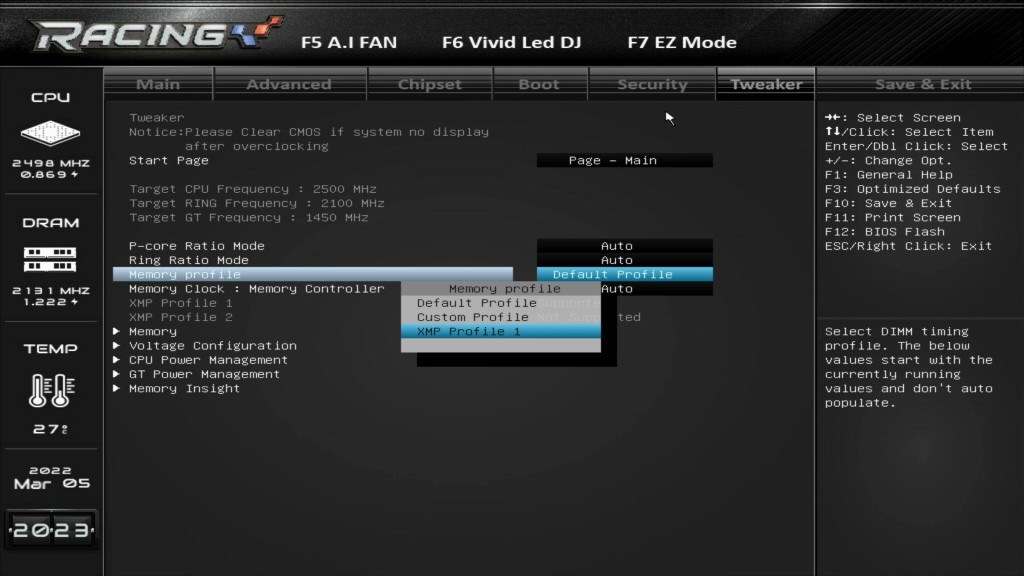Click the DRAM 2131 MHZ reading
Image resolution: width=1024 pixels, height=576 pixels.
[50, 291]
